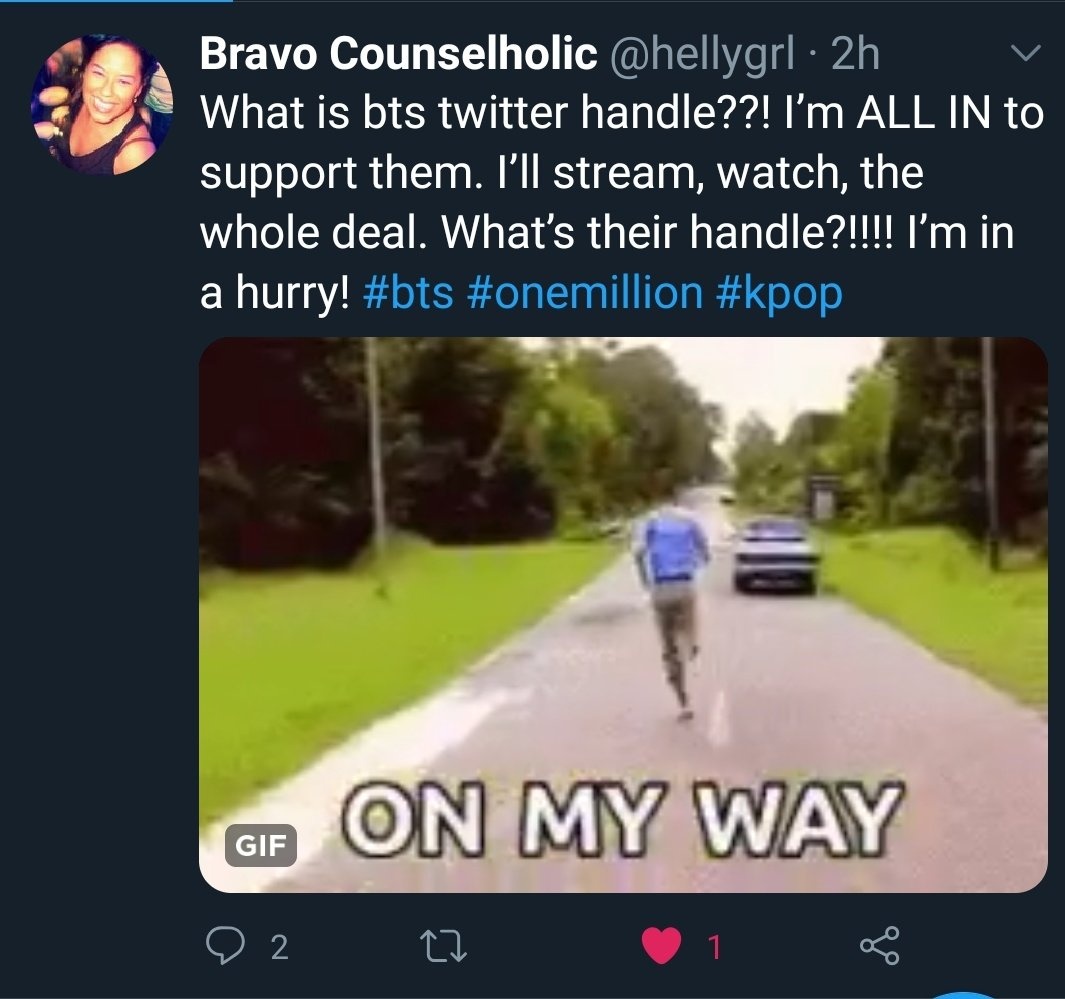Viewport: 1065px width, 999px height.
Task: Open the Bravo Counselholic display name
Action: pyautogui.click(x=399, y=53)
